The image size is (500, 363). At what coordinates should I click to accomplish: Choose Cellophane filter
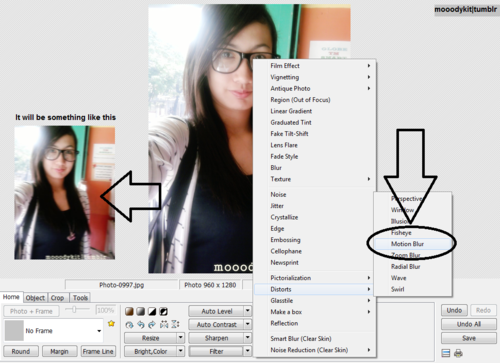(x=314, y=251)
